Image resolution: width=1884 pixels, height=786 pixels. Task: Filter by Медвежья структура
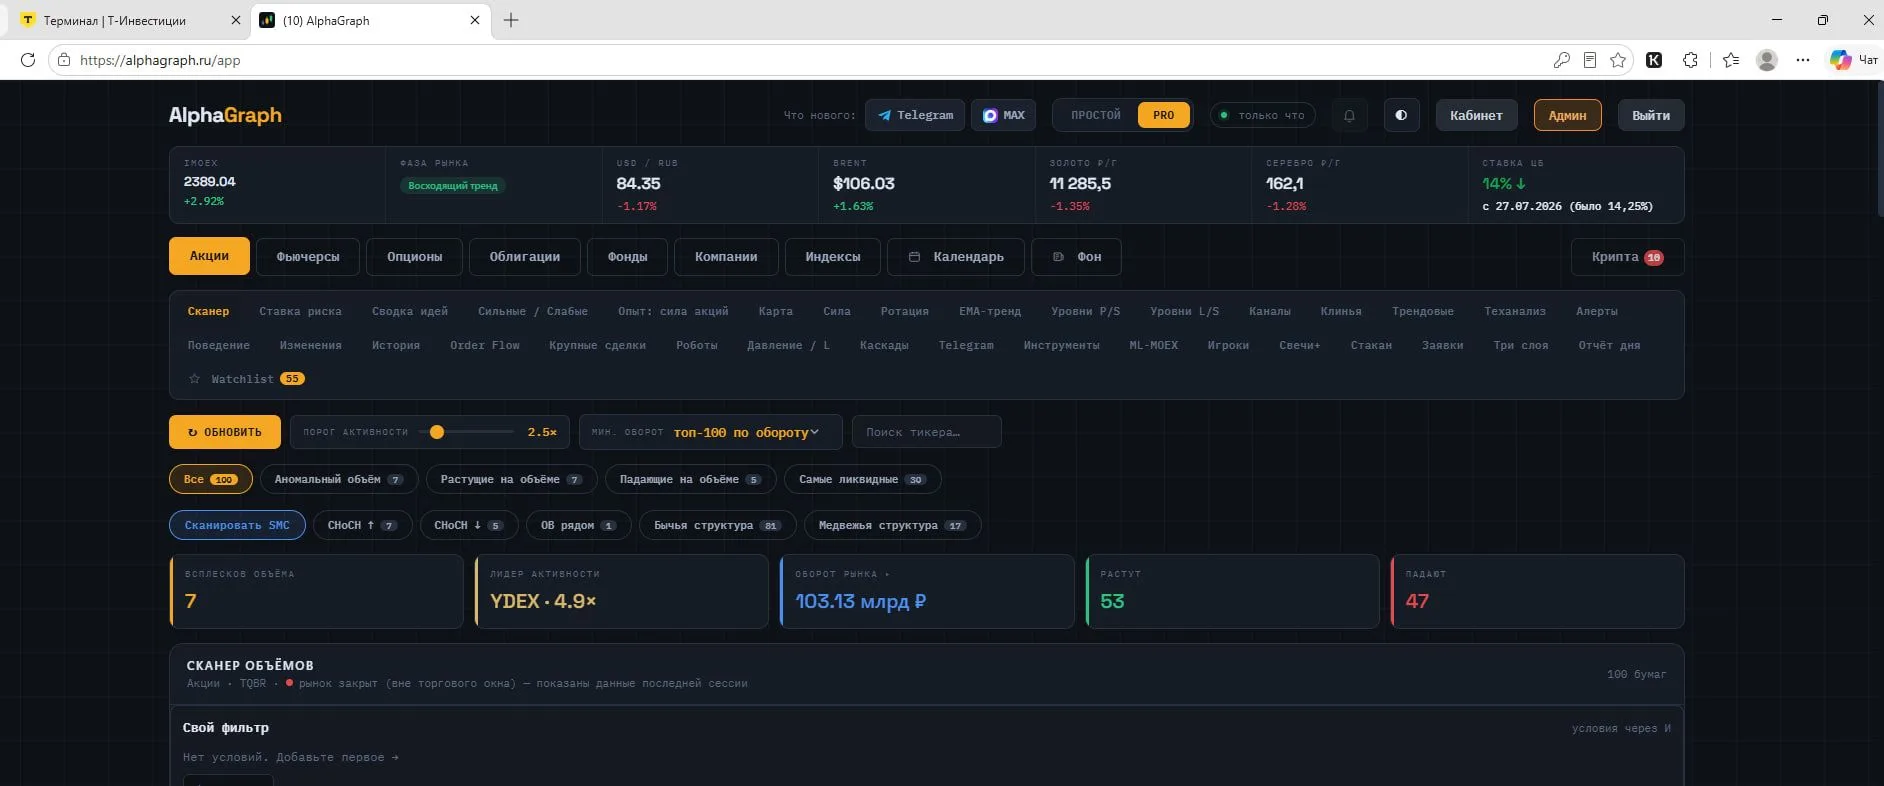(x=892, y=525)
